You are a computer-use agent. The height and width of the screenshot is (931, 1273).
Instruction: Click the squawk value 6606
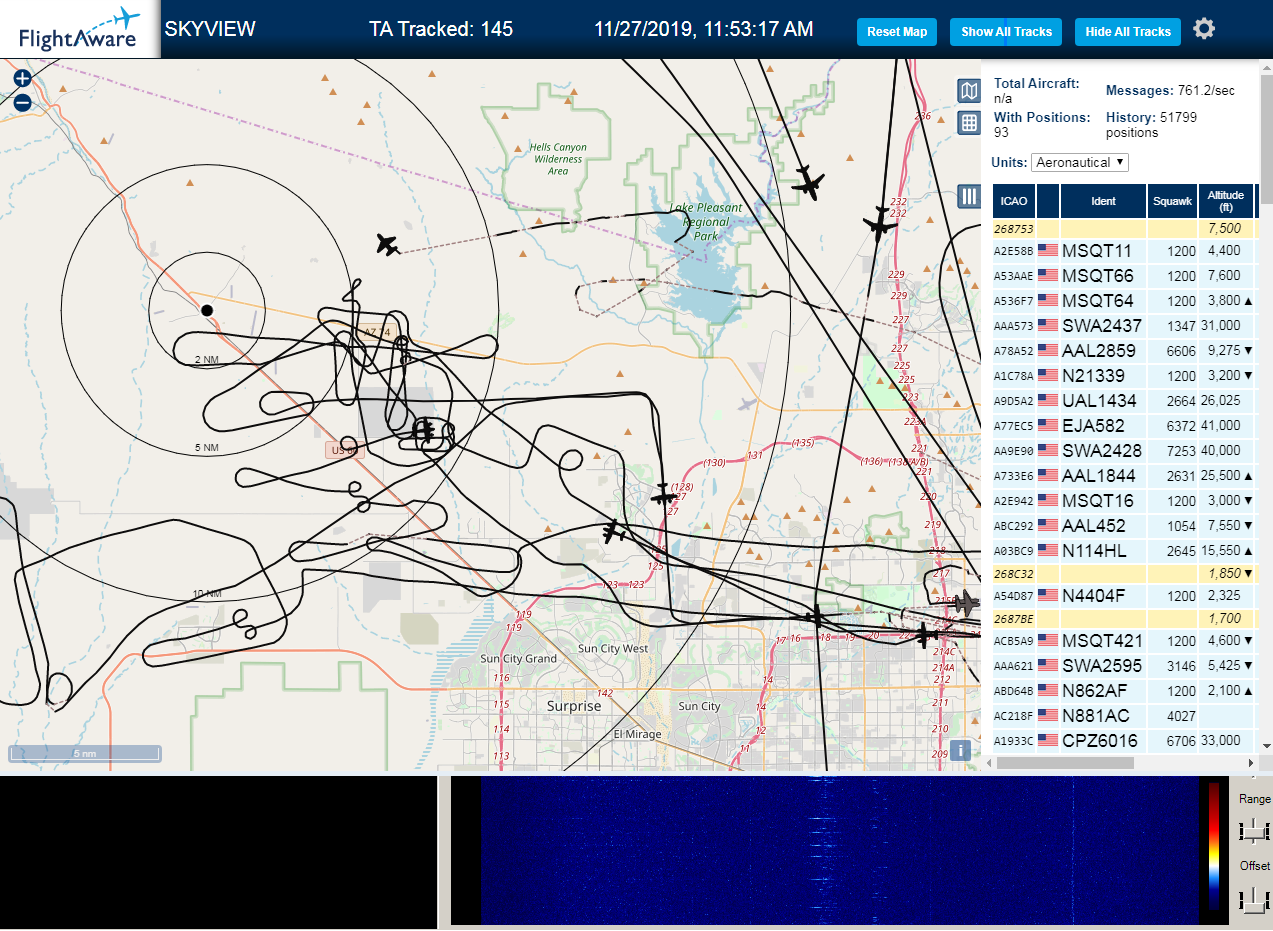1181,350
